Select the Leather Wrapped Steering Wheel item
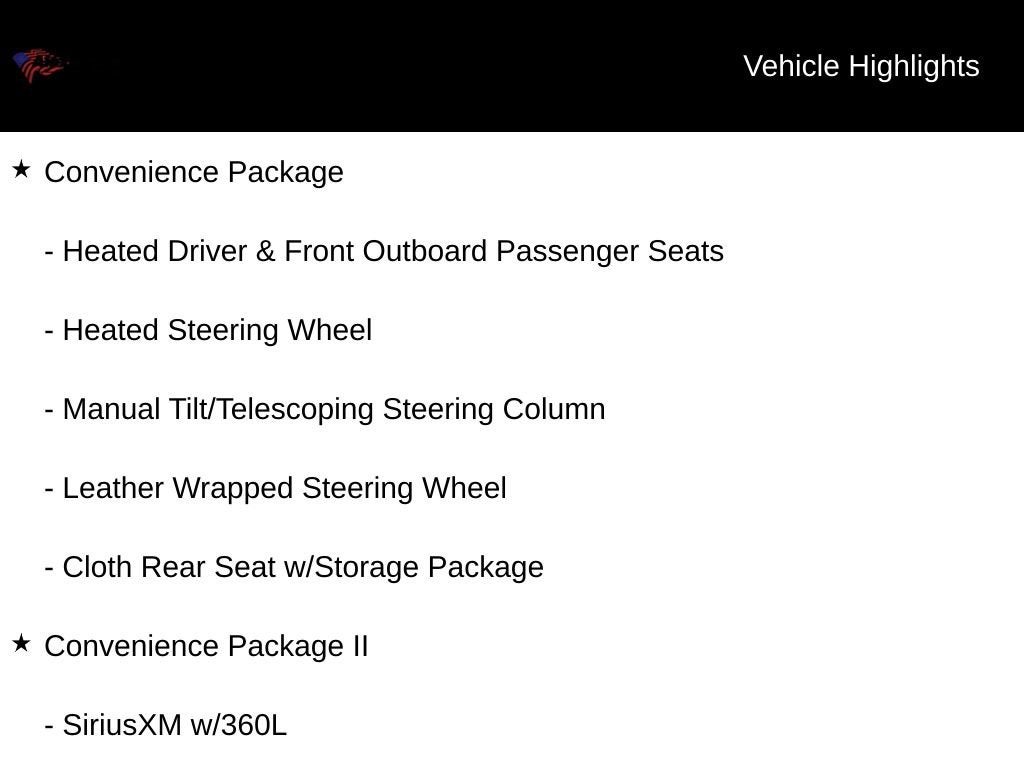This screenshot has width=1024, height=768. tap(284, 488)
